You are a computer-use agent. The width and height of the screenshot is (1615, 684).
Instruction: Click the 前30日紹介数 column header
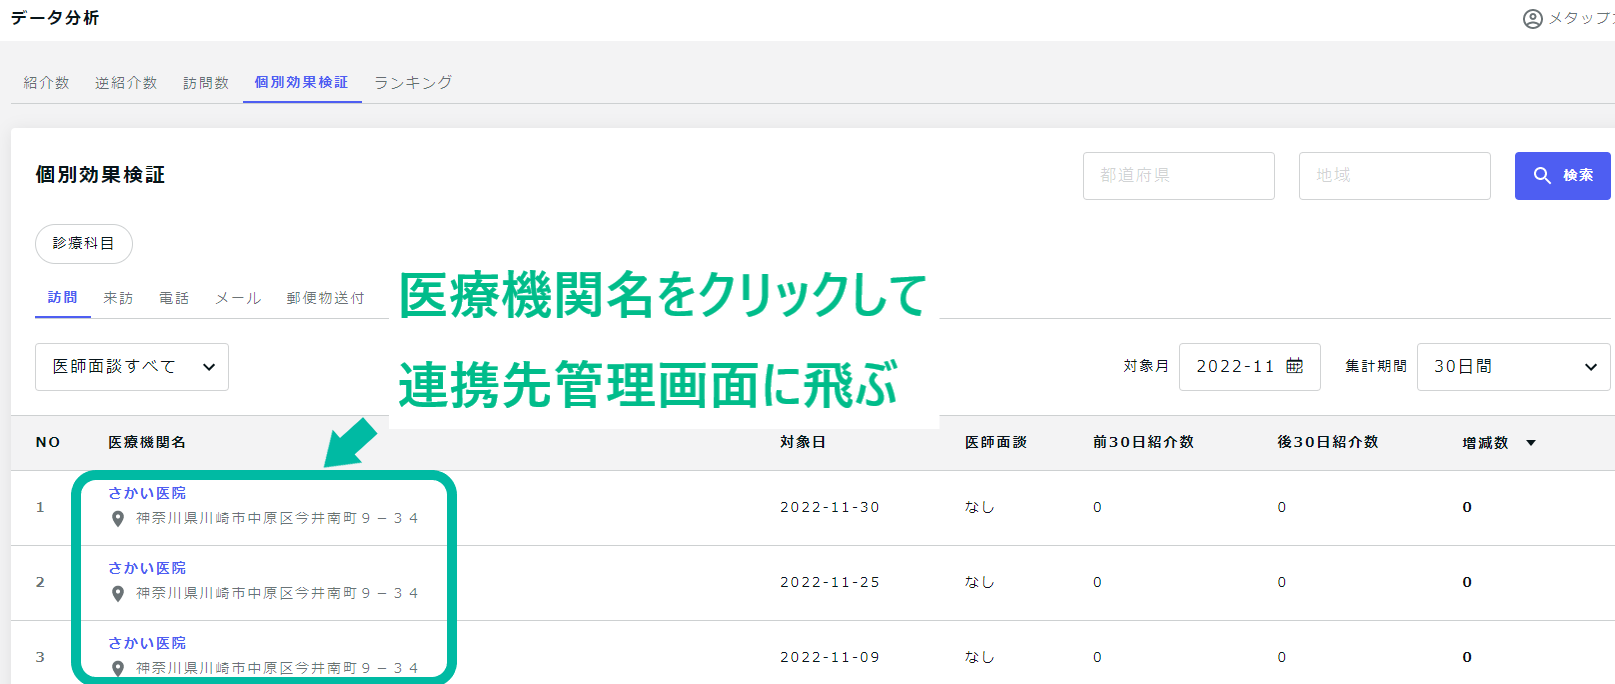(1143, 442)
